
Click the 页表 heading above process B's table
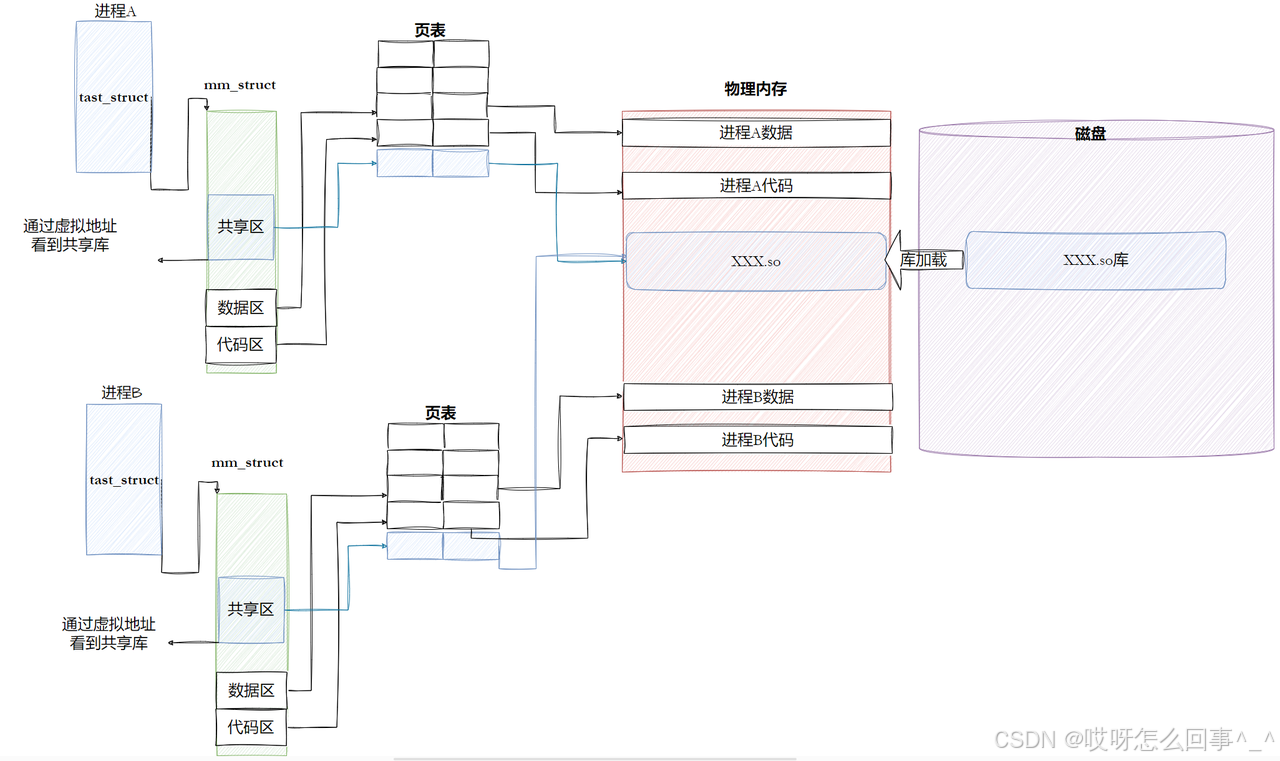tap(441, 413)
